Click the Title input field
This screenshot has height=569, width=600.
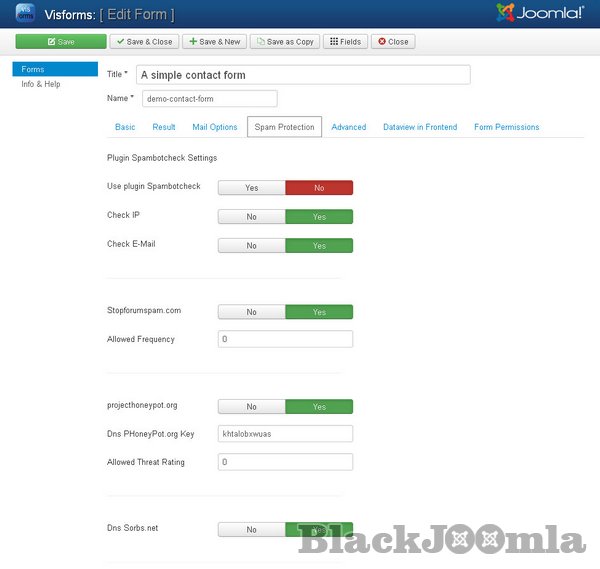pos(303,75)
